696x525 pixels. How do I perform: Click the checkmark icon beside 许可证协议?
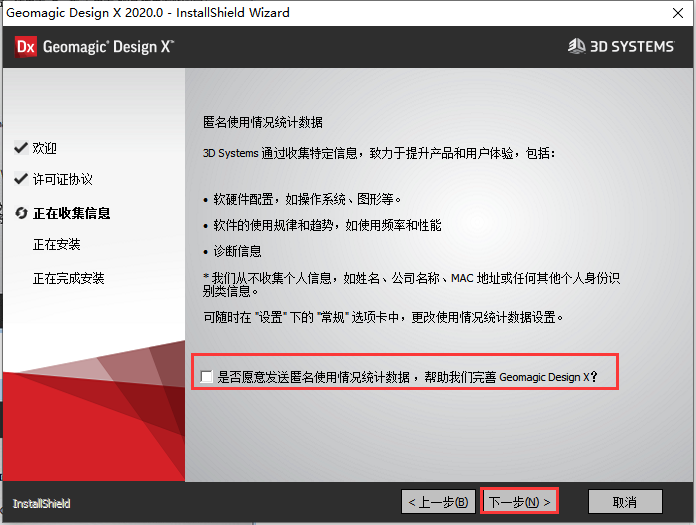click(x=21, y=179)
